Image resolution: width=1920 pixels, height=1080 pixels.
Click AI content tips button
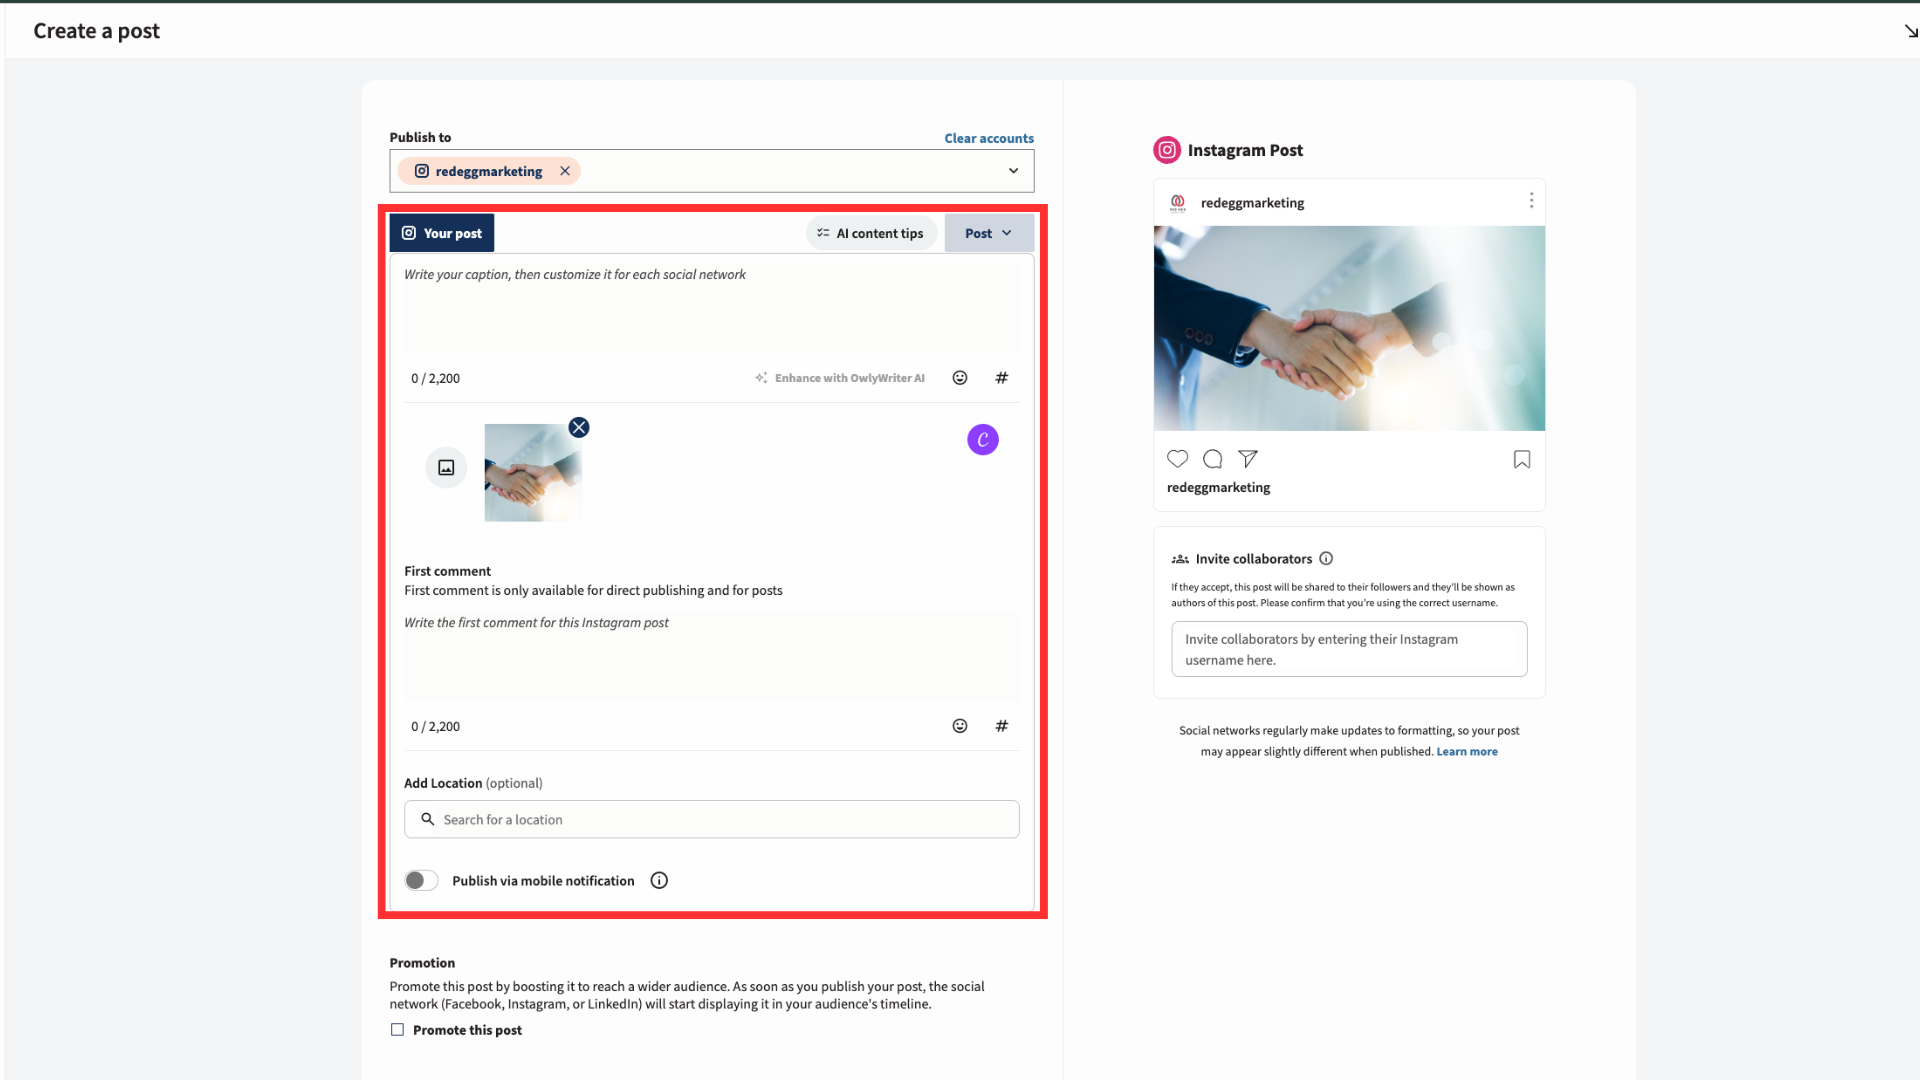click(871, 233)
